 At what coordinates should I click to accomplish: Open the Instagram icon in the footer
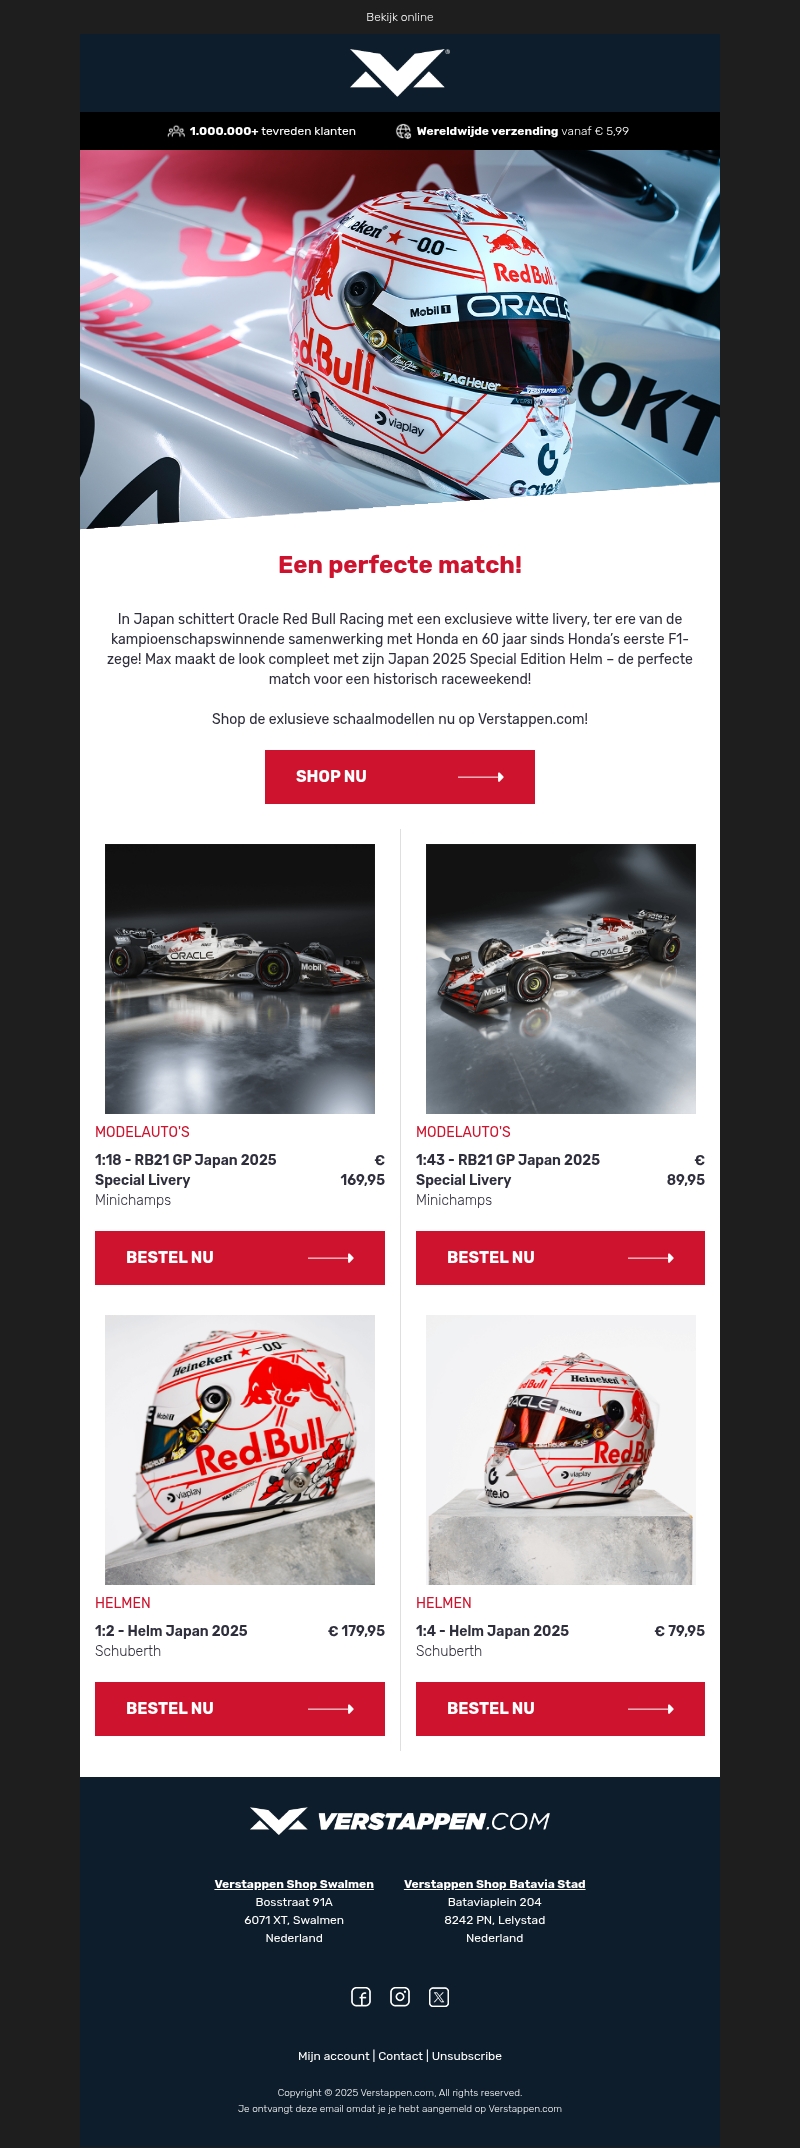(x=400, y=1997)
